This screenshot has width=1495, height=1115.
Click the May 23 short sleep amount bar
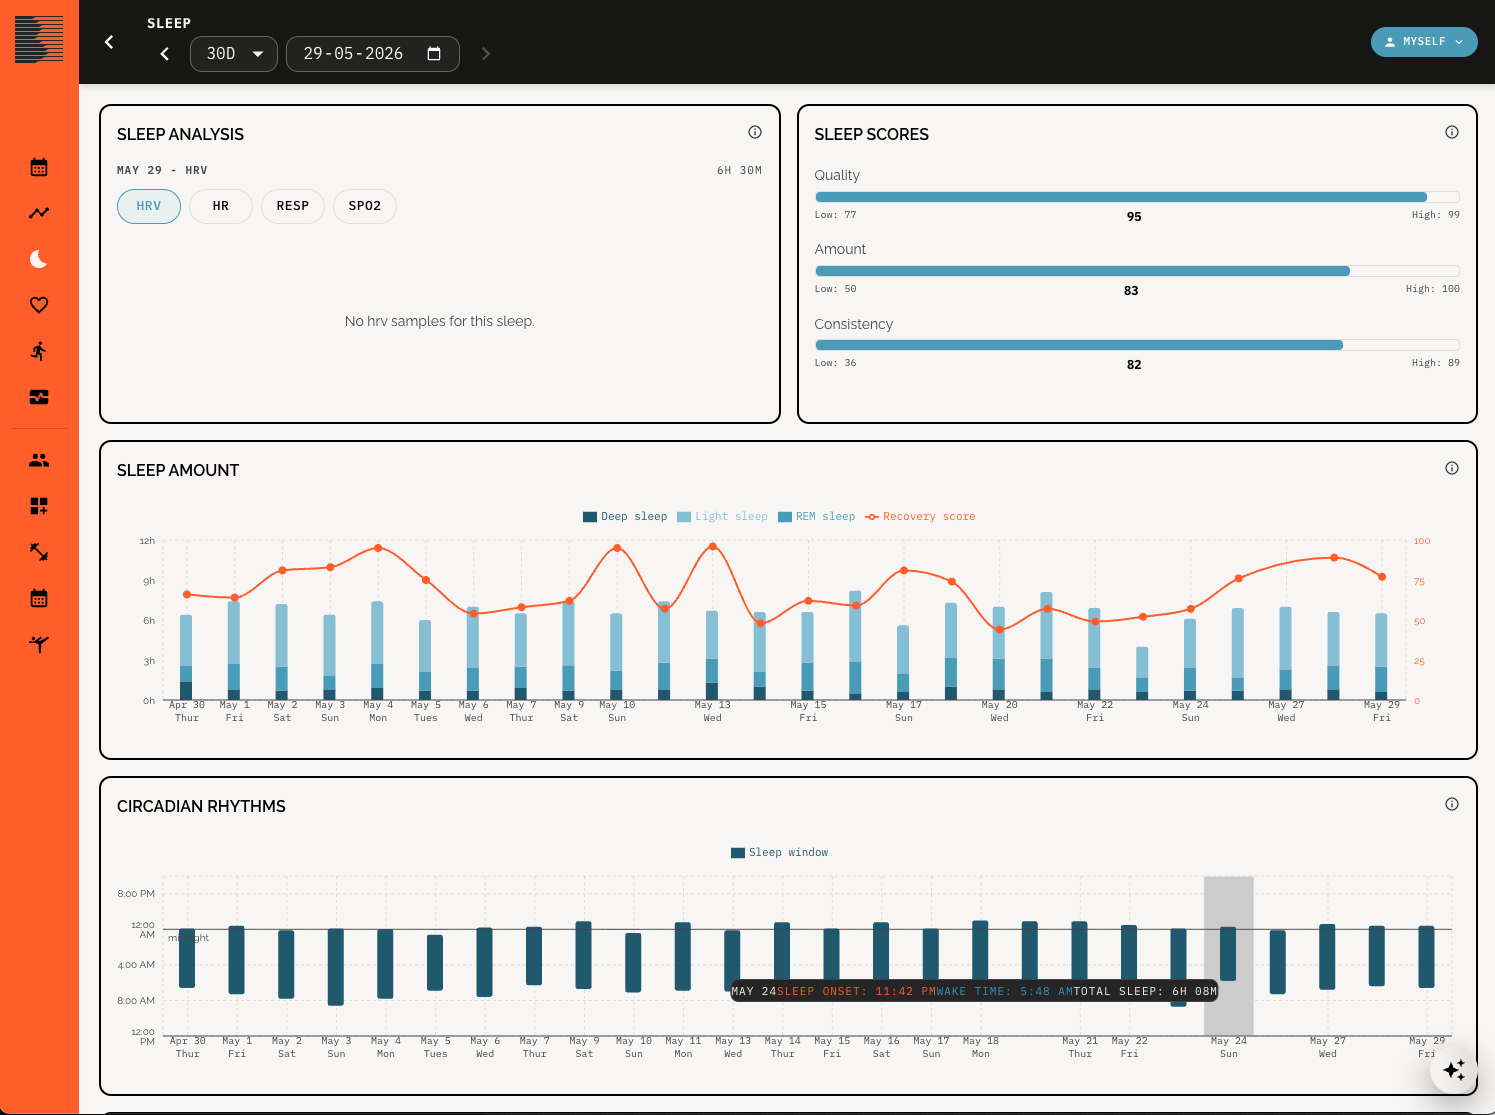tap(1142, 673)
